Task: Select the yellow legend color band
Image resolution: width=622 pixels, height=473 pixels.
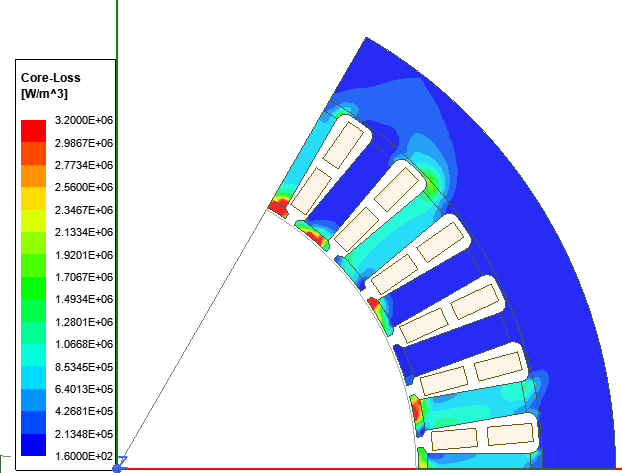Action: 33,198
